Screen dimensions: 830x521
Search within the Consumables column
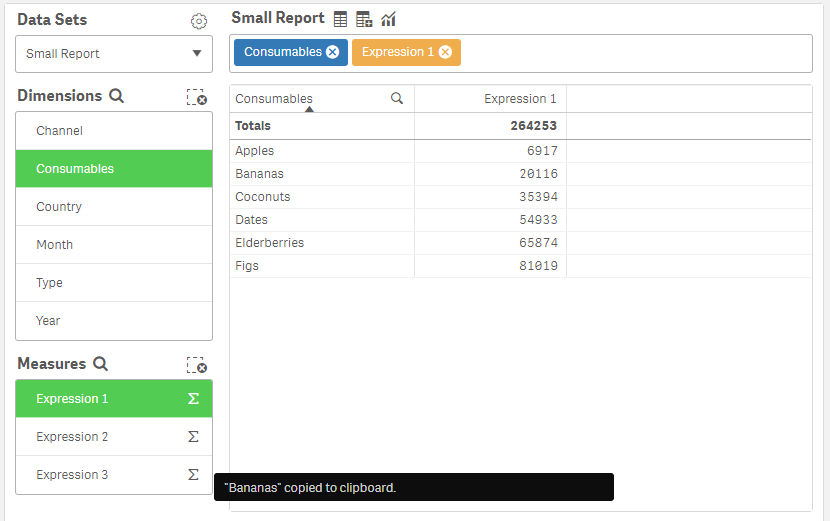(396, 98)
